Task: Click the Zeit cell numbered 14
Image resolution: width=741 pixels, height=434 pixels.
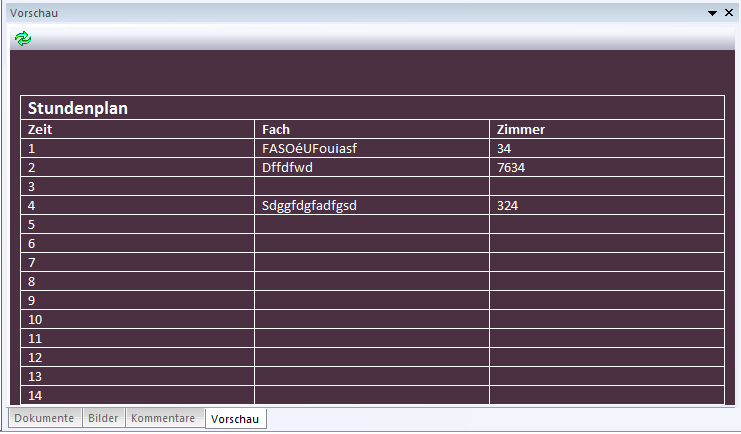Action: click(35, 395)
